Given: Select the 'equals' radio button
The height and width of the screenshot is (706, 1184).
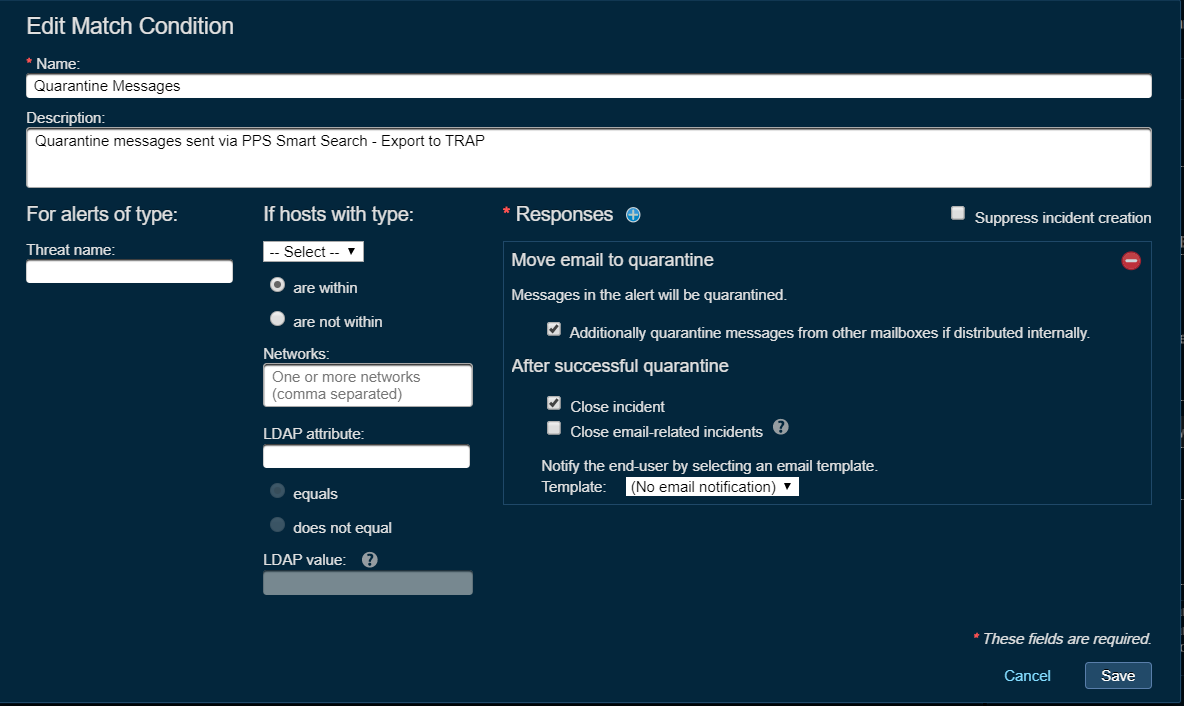Looking at the screenshot, I should pos(278,492).
